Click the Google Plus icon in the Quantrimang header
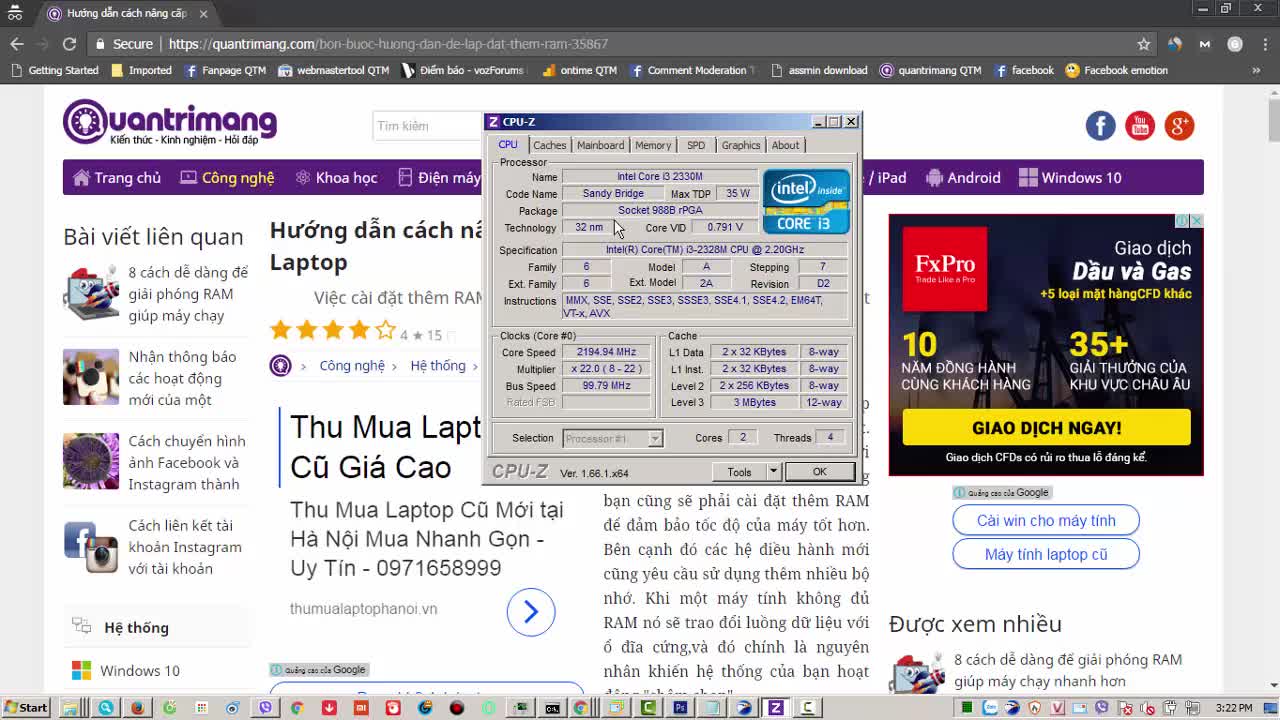The height and width of the screenshot is (720, 1280). coord(1179,125)
